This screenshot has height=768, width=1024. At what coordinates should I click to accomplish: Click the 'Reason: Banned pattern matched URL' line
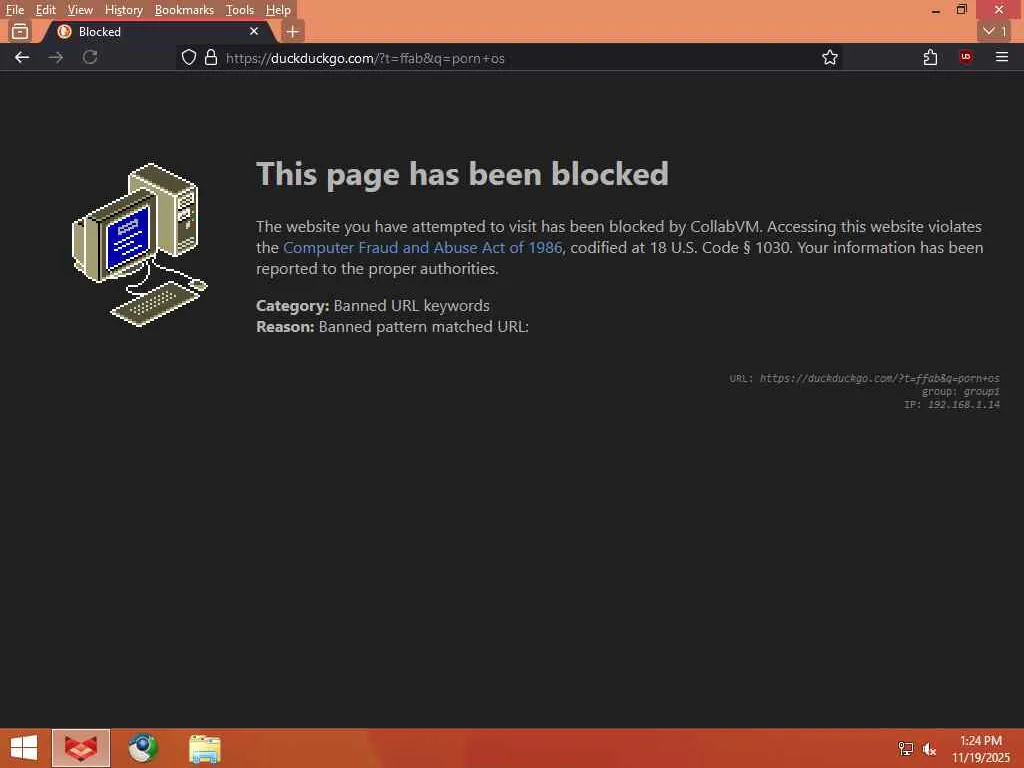(x=392, y=327)
